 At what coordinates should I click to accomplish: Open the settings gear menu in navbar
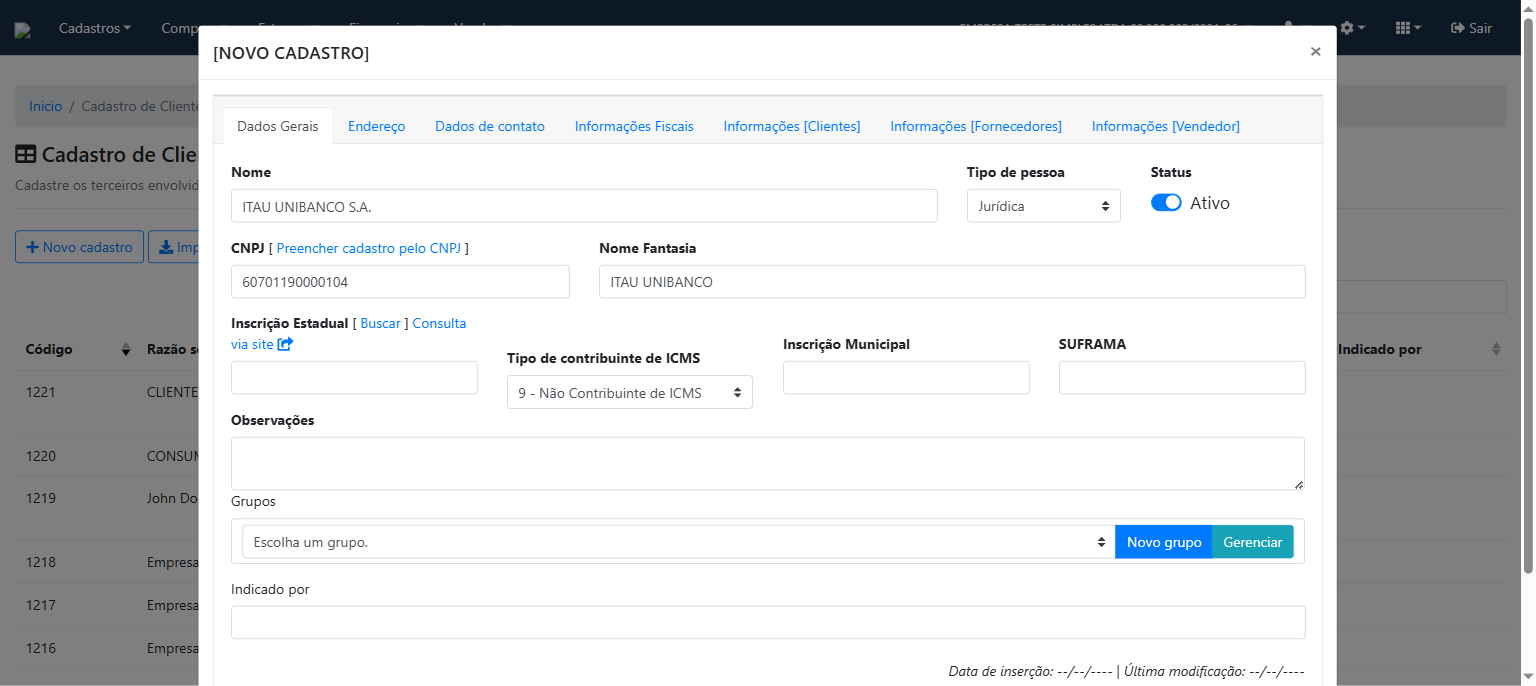click(1353, 28)
